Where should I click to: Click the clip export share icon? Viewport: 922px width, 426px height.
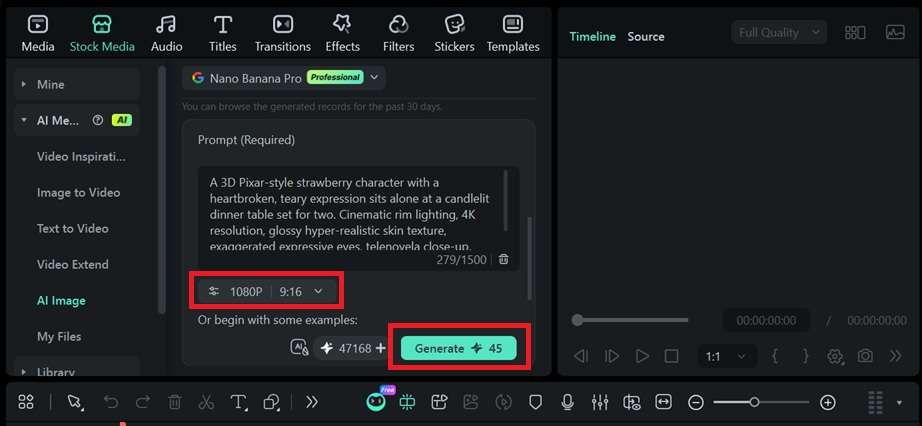coord(439,402)
